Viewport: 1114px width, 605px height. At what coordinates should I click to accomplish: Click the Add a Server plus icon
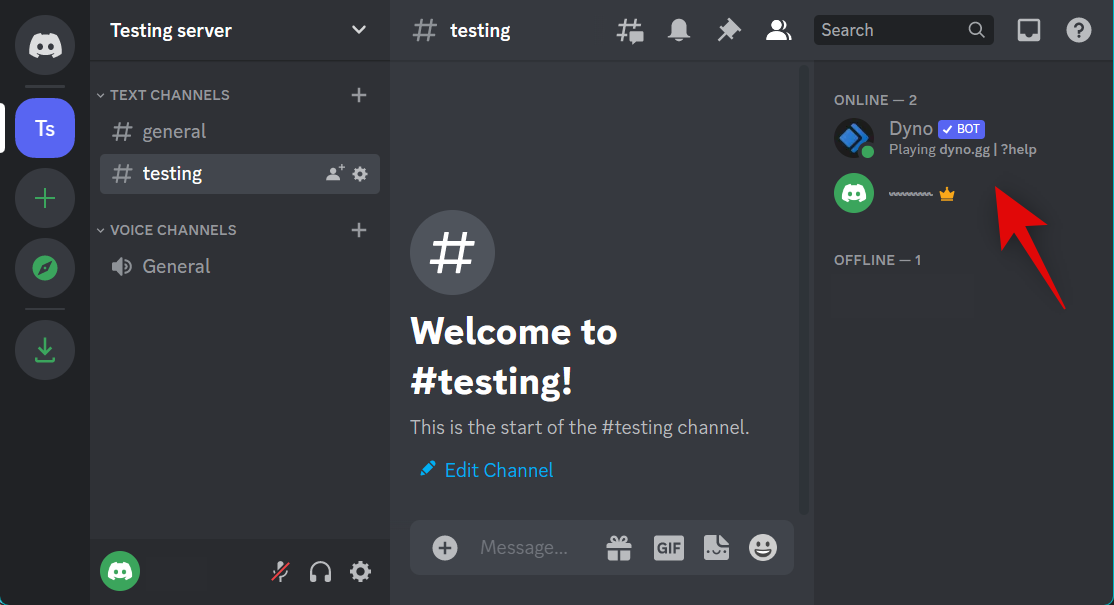tap(45, 198)
